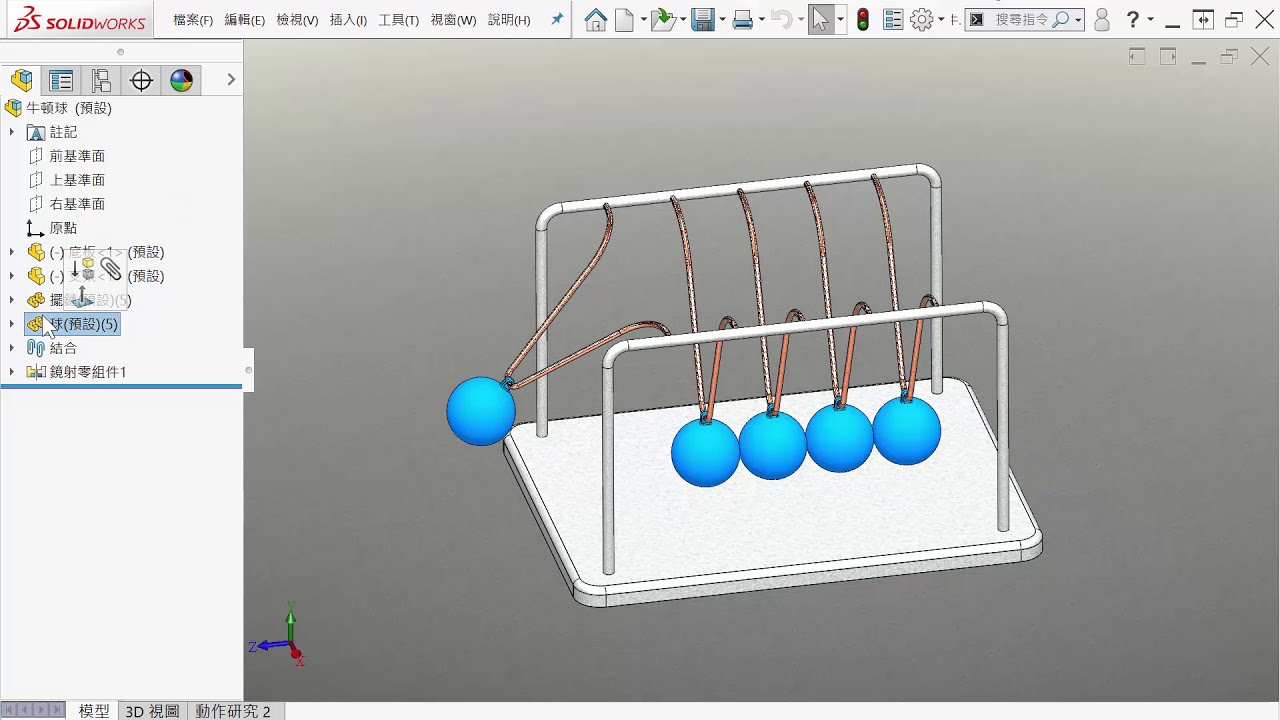Click the mate paperclip icon in the popup

[111, 269]
